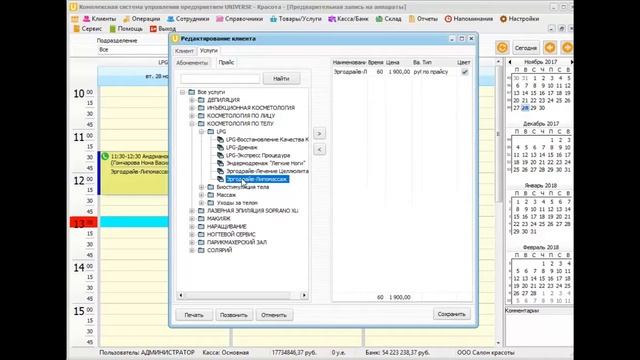Open the Товары/Услуги menu
This screenshot has height=360, width=640.
coord(296,19)
